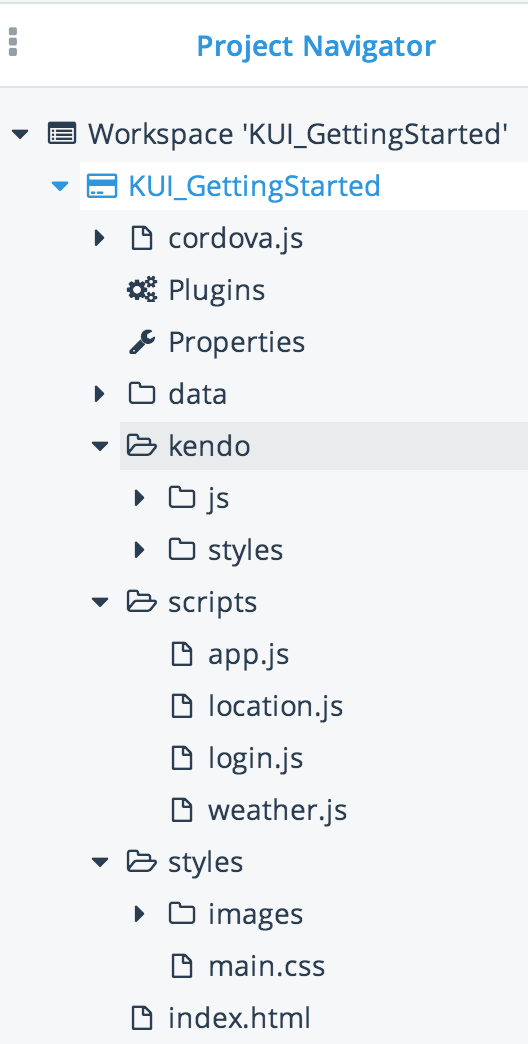
Task: Expand the data folder arrow
Action: point(100,393)
